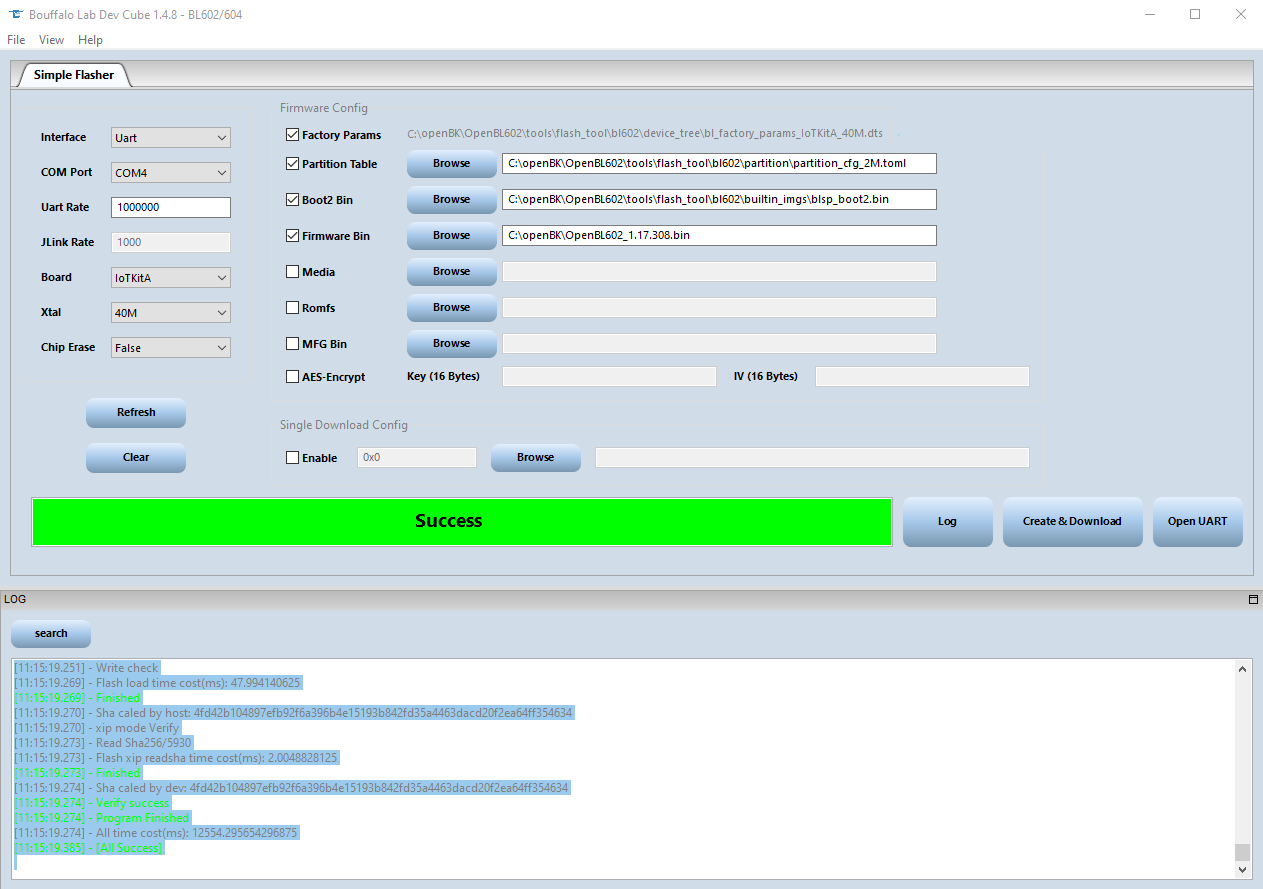Click the Clear button
The image size is (1263, 889).
click(136, 457)
